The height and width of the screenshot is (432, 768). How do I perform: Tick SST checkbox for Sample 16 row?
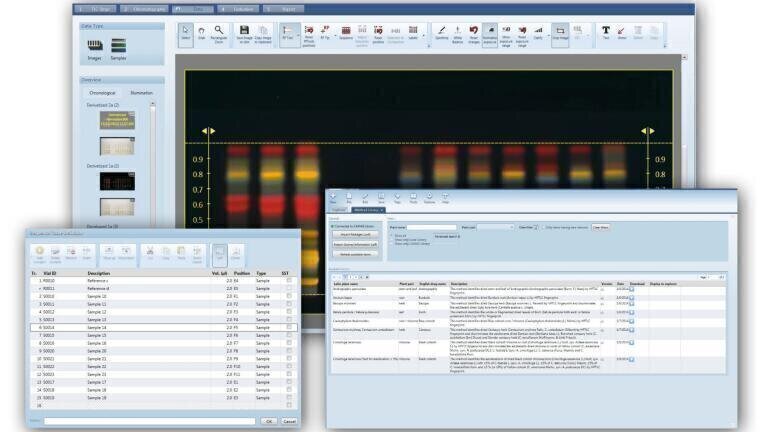(289, 343)
